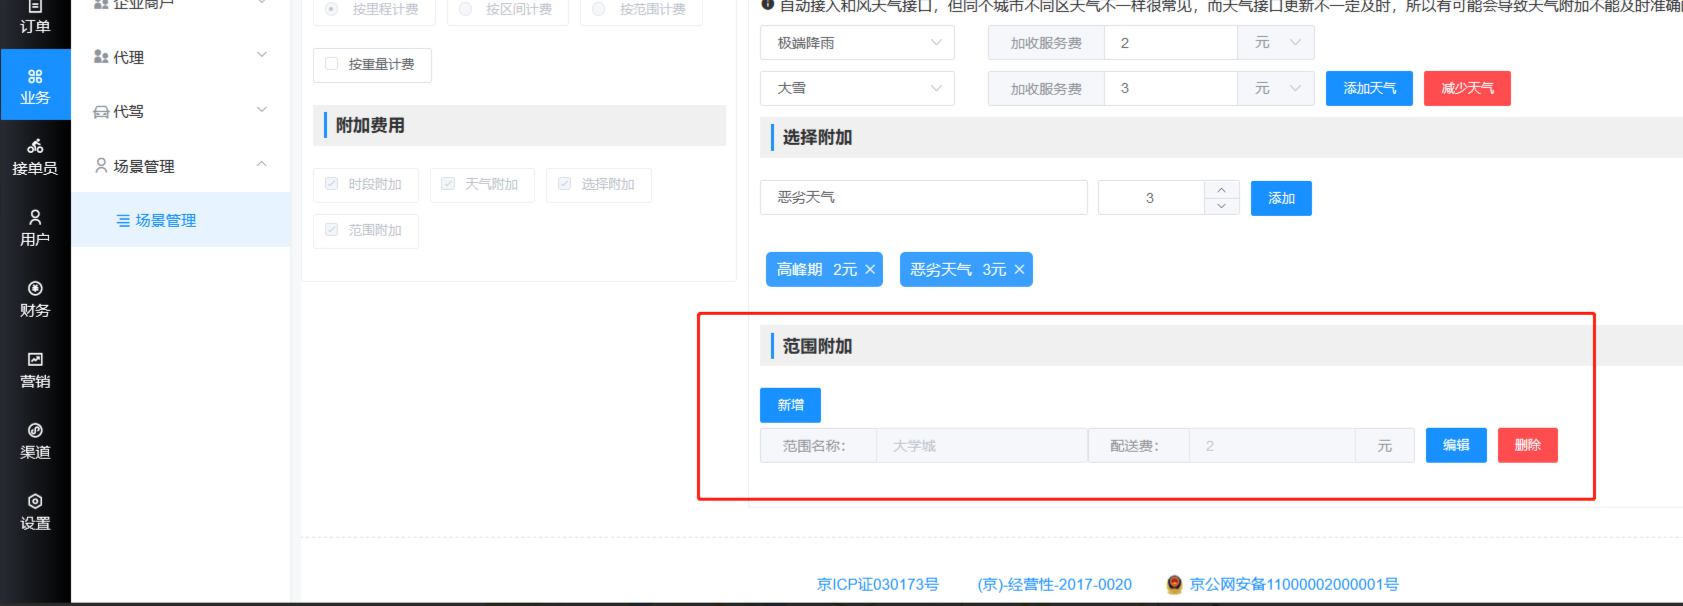Open the 渠道 sidebar section

(x=35, y=441)
